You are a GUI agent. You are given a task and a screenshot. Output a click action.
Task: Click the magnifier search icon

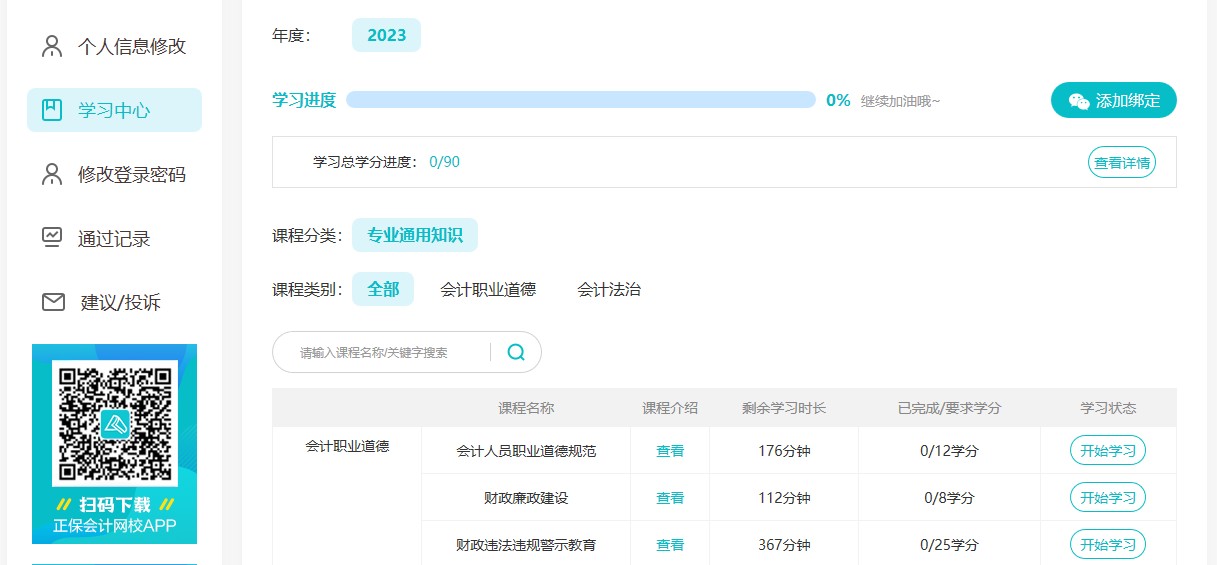[x=516, y=352]
